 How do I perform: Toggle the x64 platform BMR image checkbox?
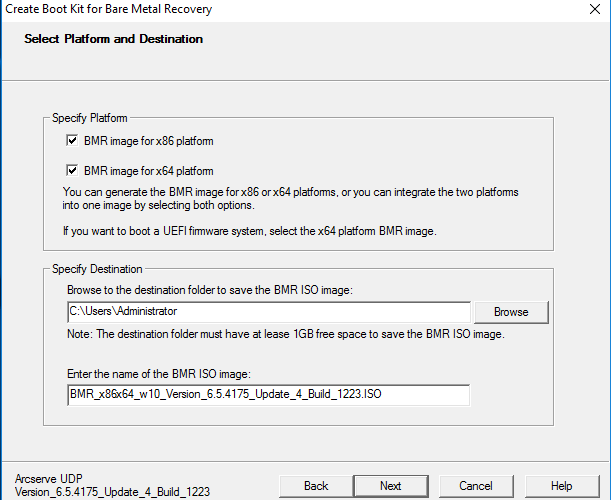point(72,170)
